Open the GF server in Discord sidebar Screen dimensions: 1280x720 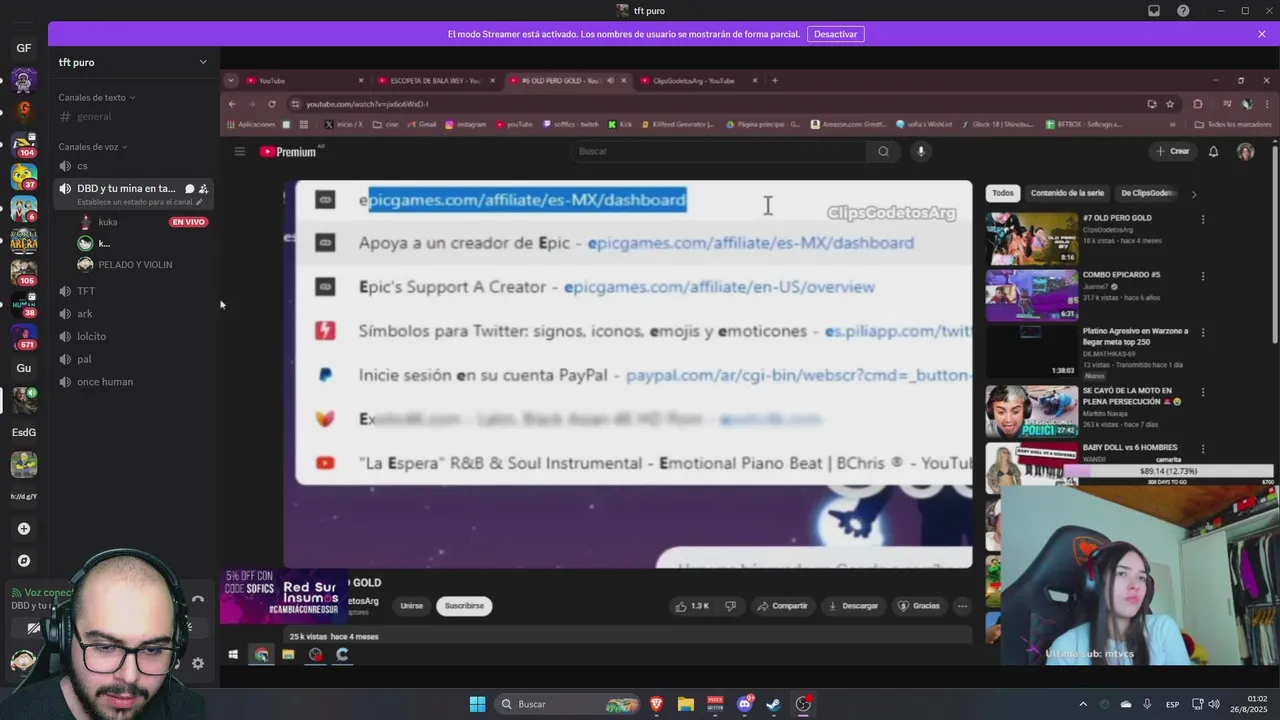pyautogui.click(x=24, y=48)
